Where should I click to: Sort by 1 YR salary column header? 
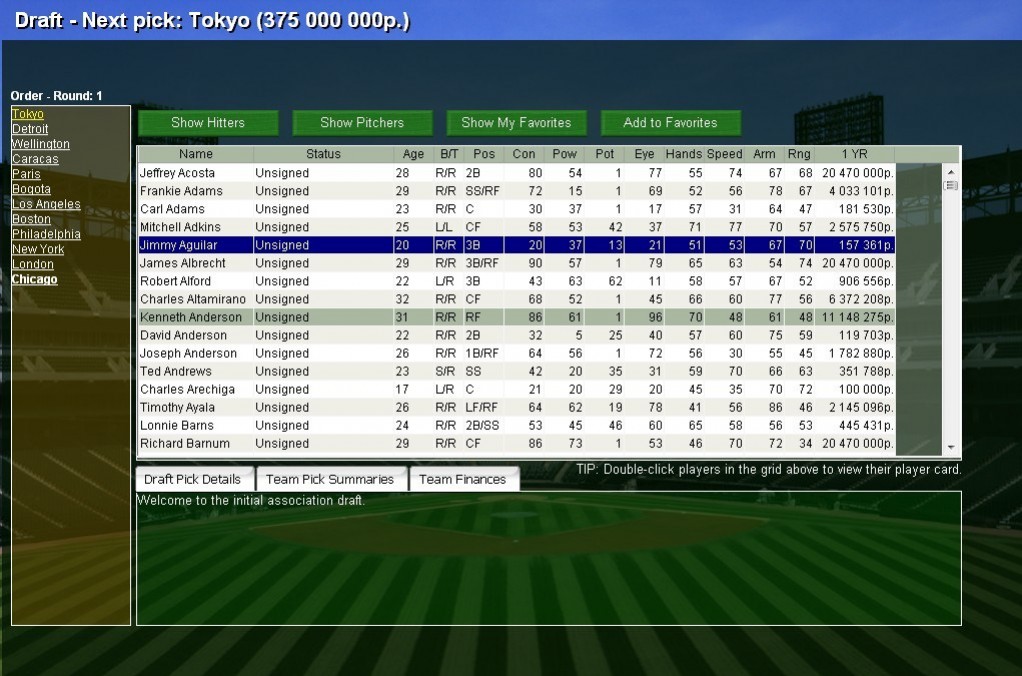(x=854, y=154)
